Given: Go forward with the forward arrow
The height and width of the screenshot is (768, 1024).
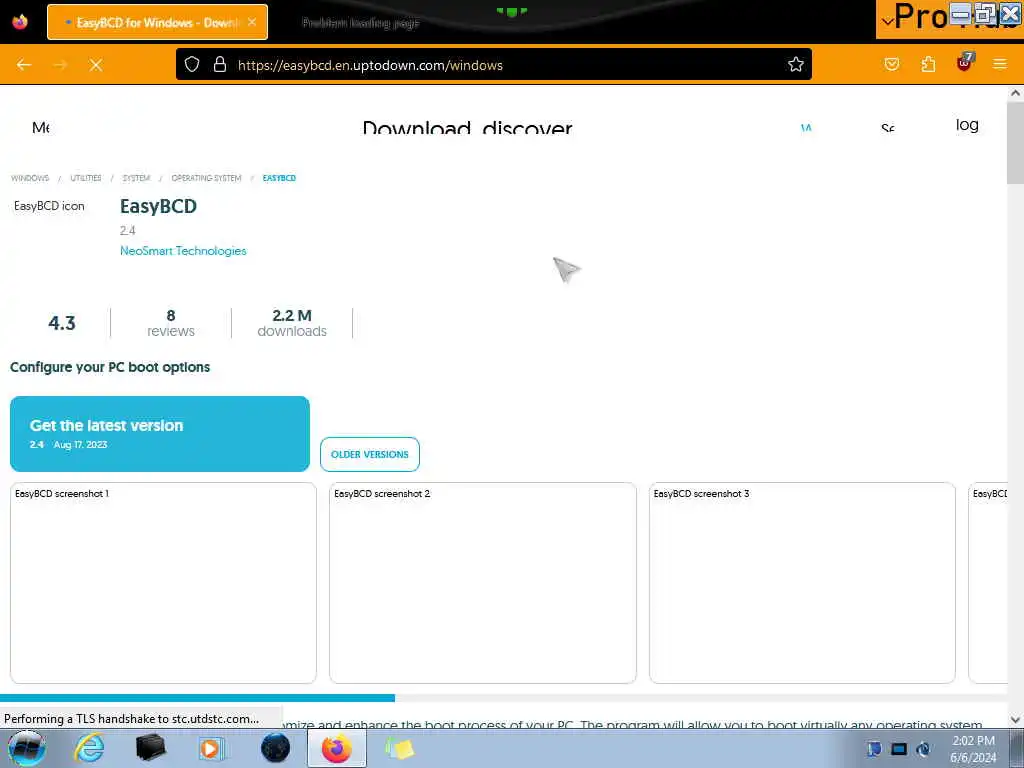Looking at the screenshot, I should pos(60,65).
